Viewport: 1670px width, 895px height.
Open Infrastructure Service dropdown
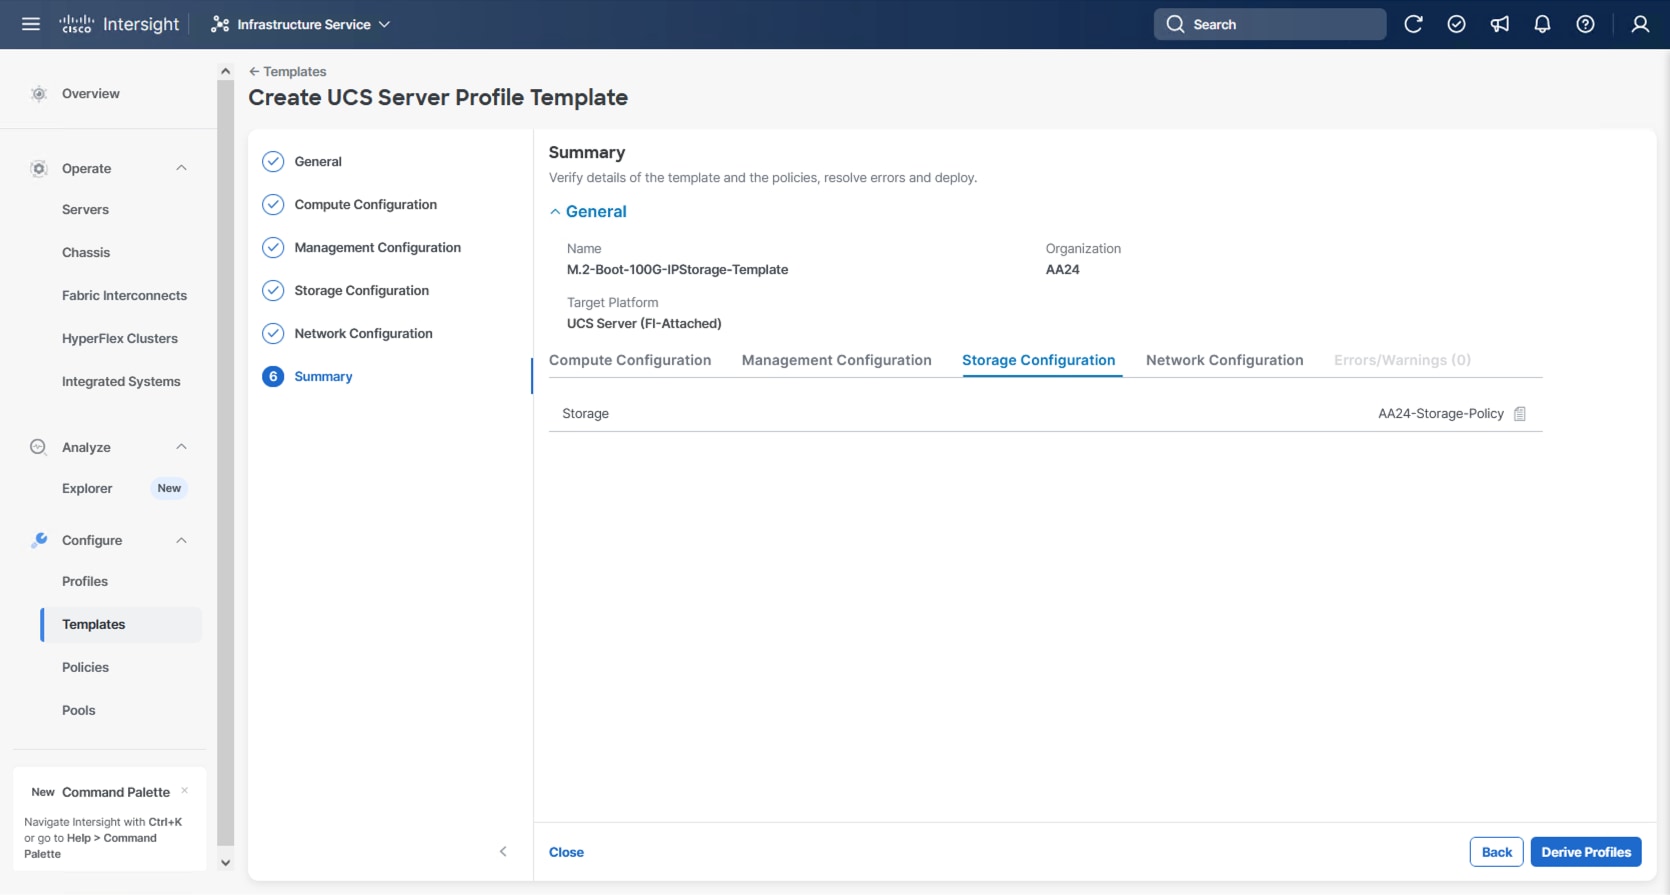[301, 24]
